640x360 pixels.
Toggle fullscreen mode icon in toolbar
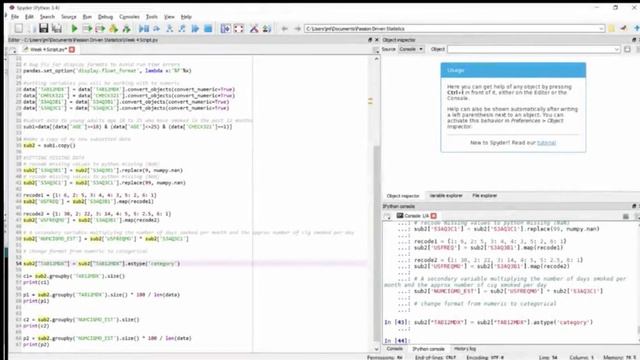point(238,29)
